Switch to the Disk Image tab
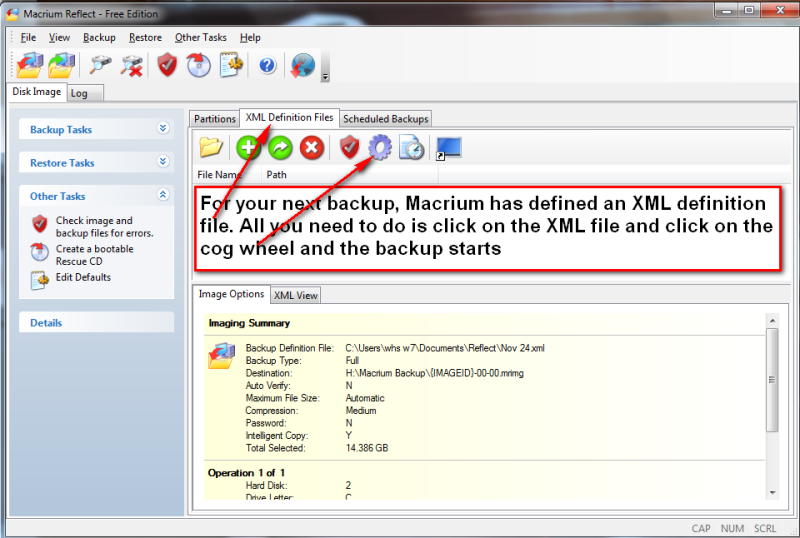Screen dimensions: 800x538 click(37, 91)
